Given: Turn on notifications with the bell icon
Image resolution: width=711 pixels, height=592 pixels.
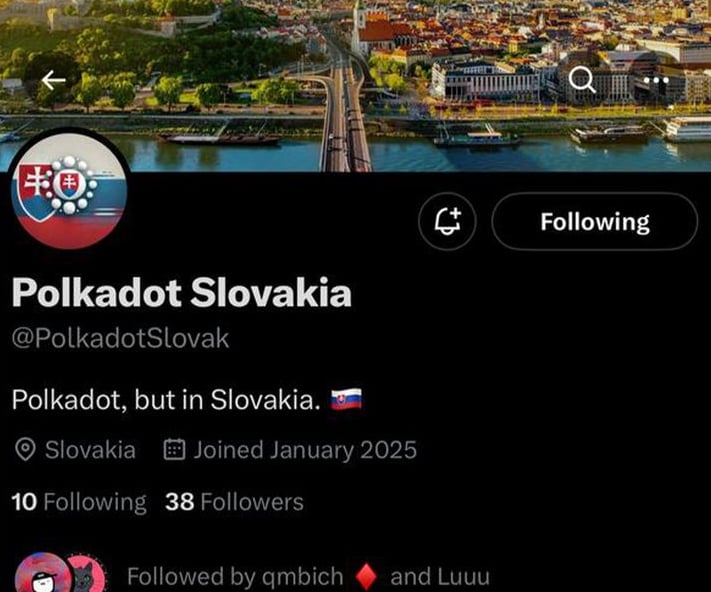Looking at the screenshot, I should tap(447, 221).
